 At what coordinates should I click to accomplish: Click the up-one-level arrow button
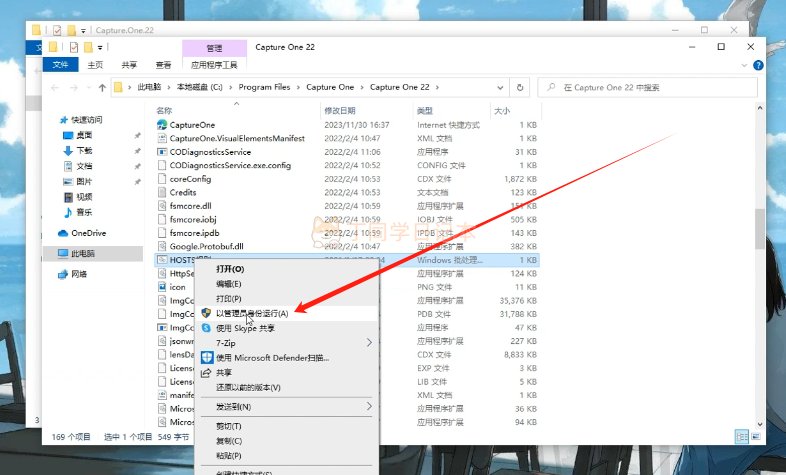click(102, 88)
